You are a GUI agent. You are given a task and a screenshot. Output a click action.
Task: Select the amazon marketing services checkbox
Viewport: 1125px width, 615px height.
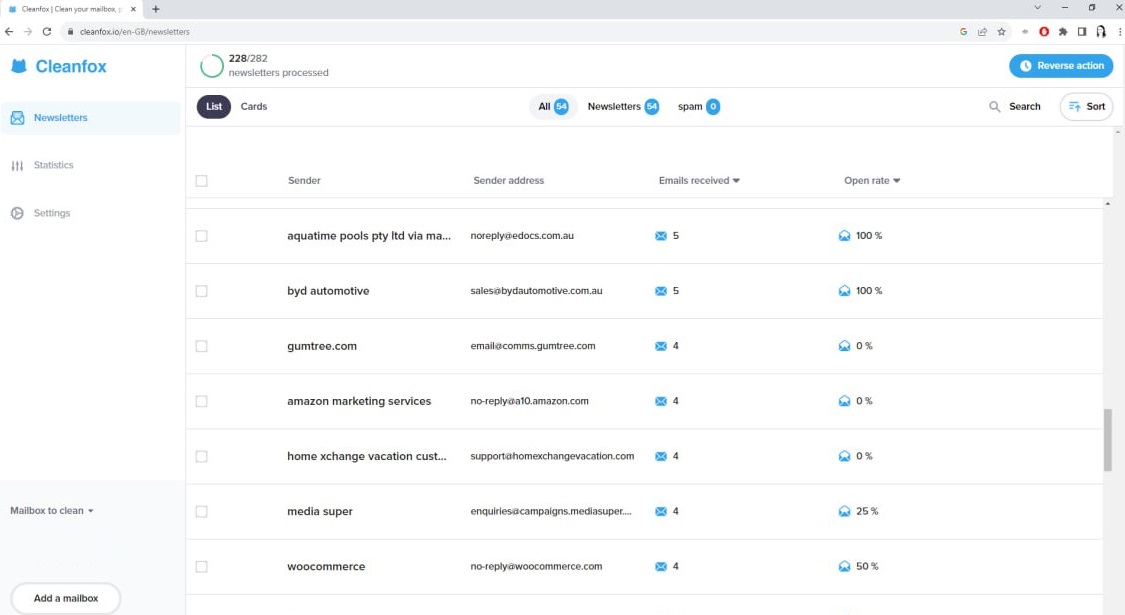[202, 401]
